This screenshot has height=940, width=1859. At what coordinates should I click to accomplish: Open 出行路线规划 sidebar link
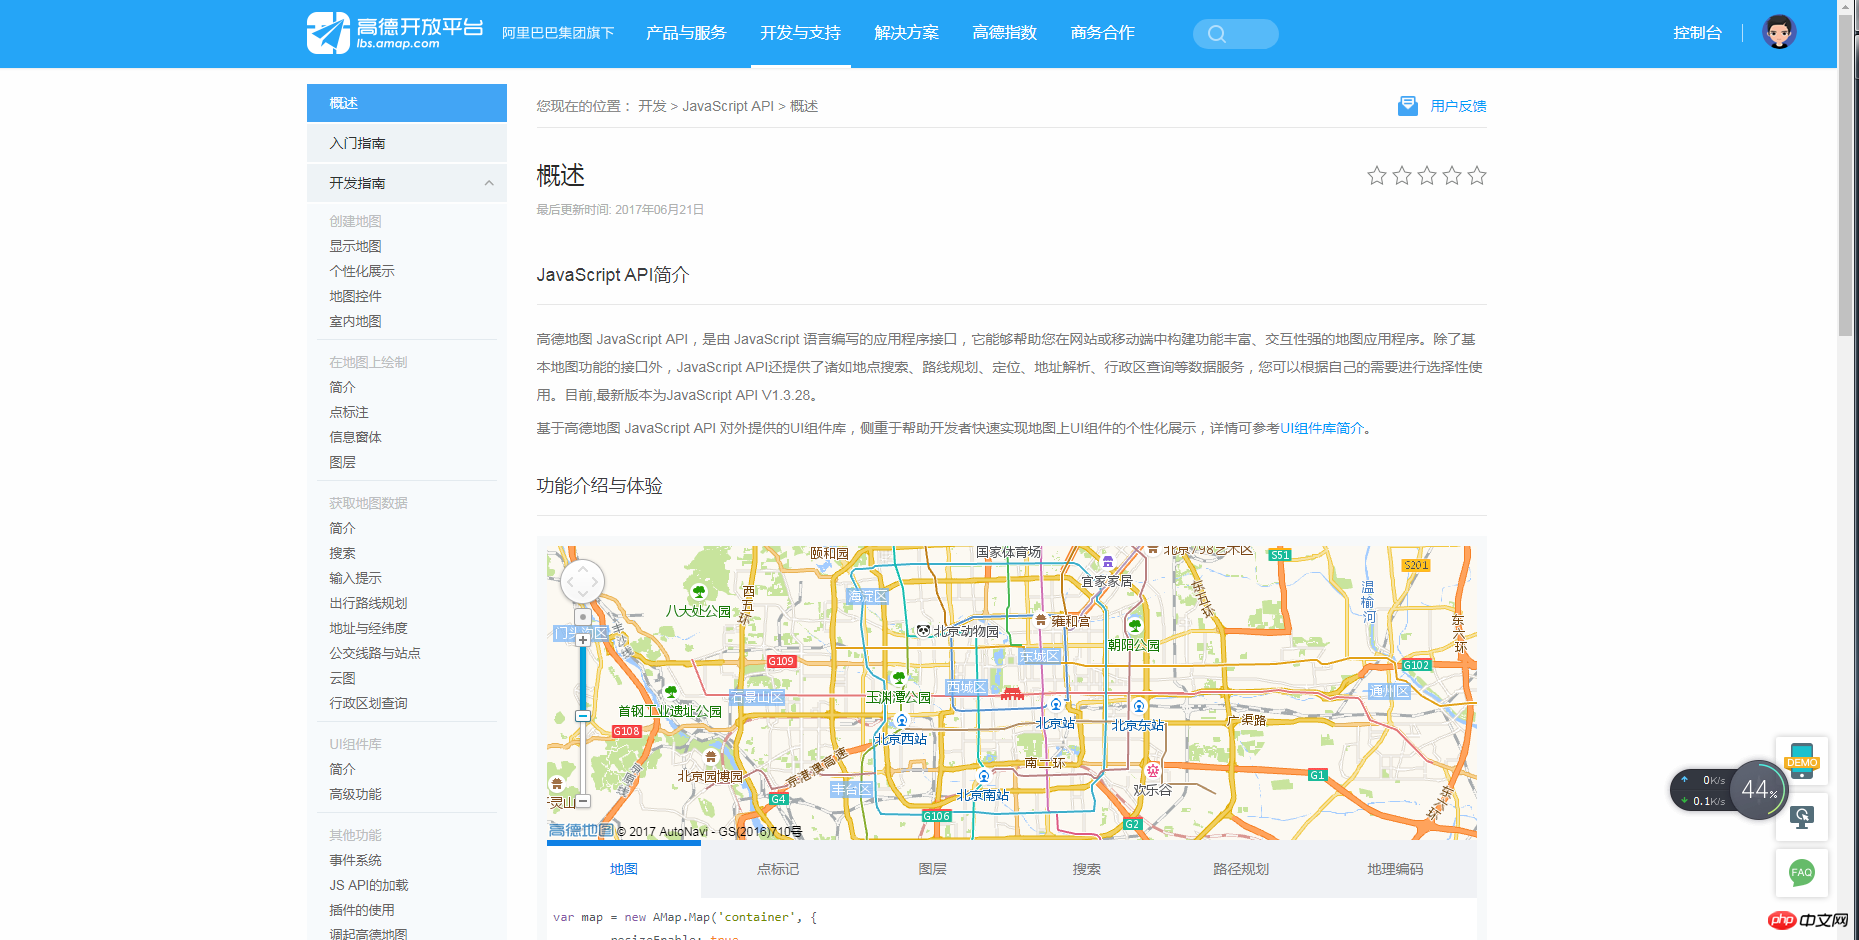pos(368,603)
